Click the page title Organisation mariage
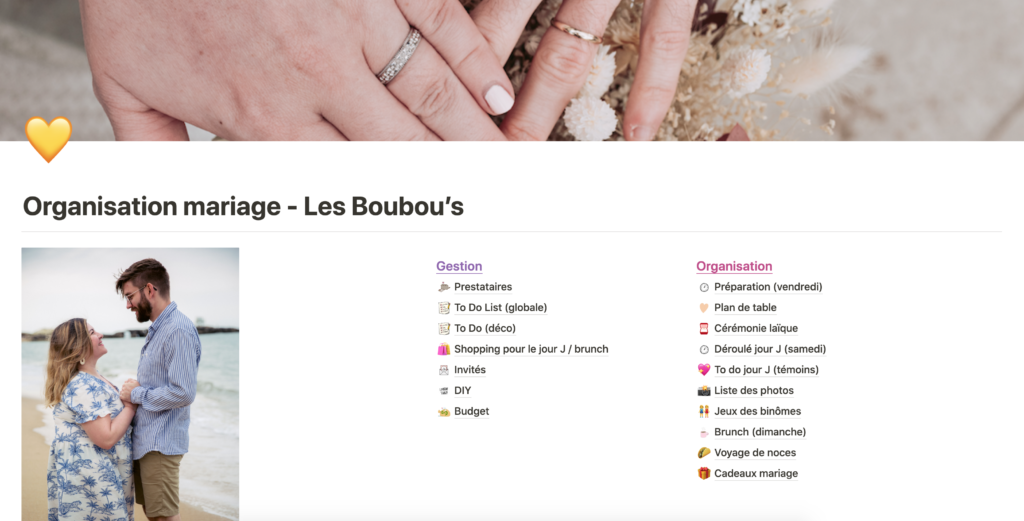This screenshot has height=521, width=1024. click(152, 206)
